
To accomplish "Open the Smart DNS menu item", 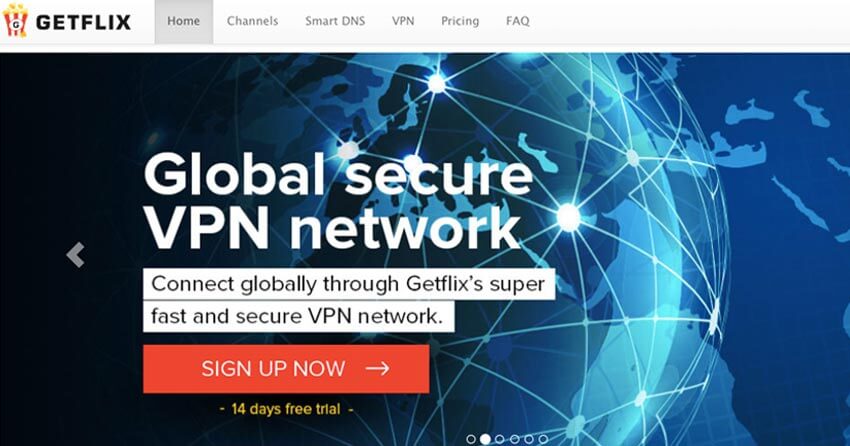I will click(x=335, y=21).
